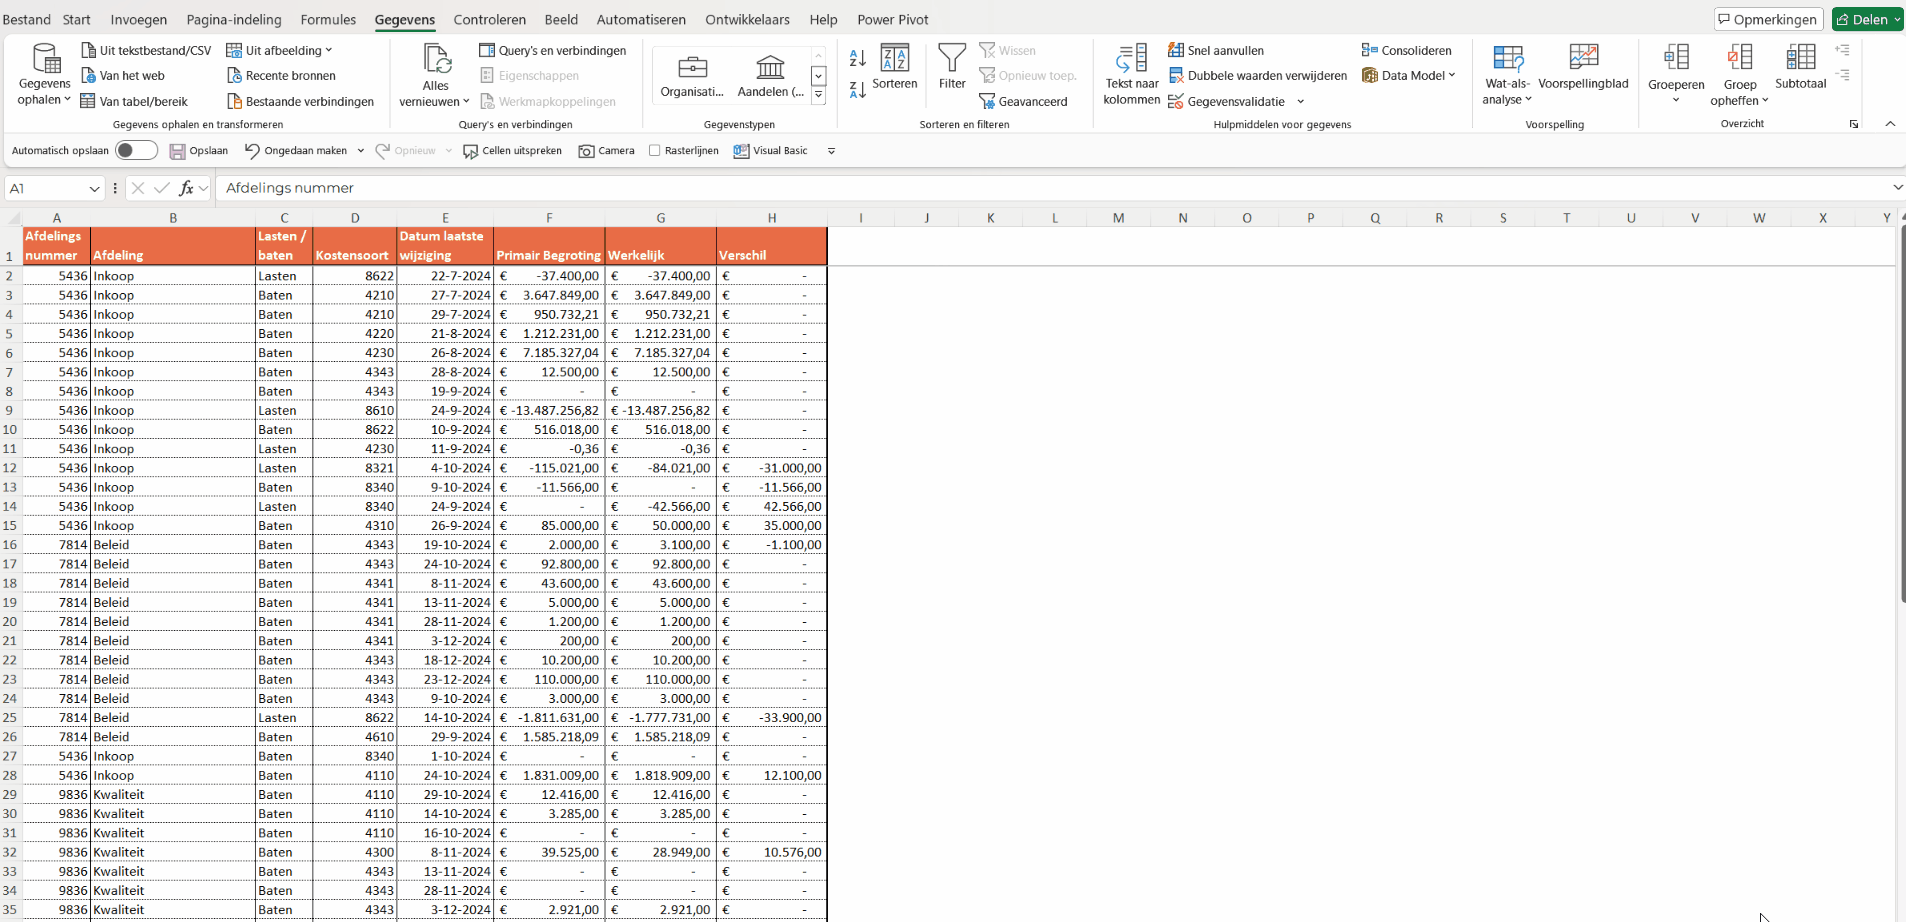1906x922 pixels.
Task: Select the Filter tool
Action: coord(950,72)
